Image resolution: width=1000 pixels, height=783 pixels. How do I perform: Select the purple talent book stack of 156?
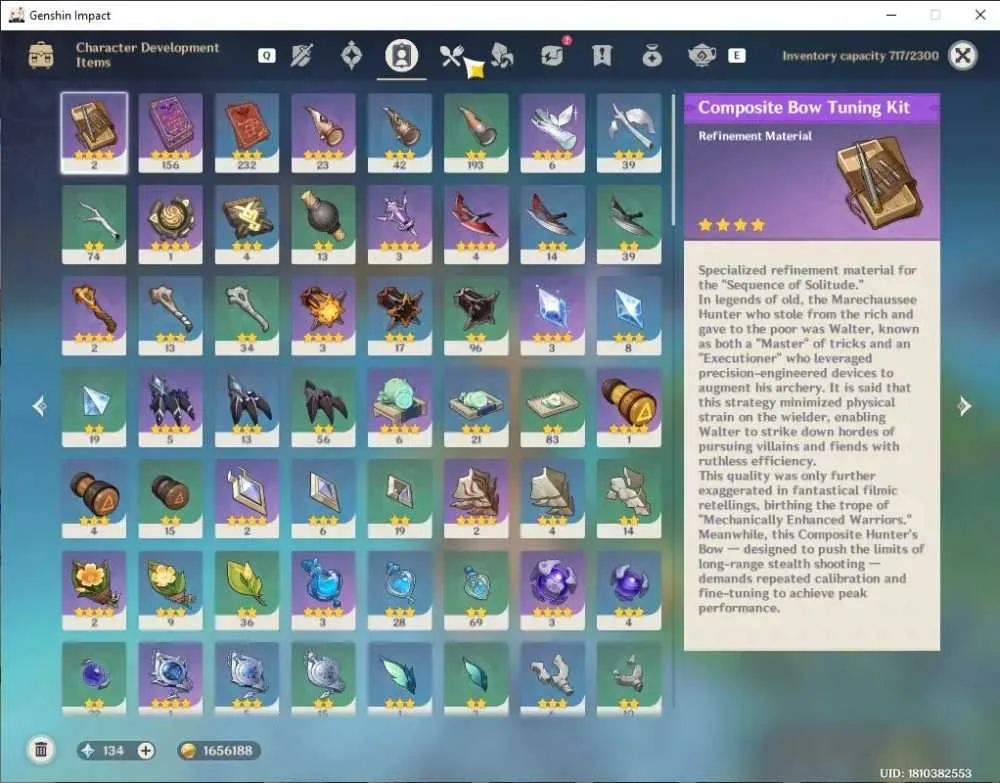click(x=170, y=133)
